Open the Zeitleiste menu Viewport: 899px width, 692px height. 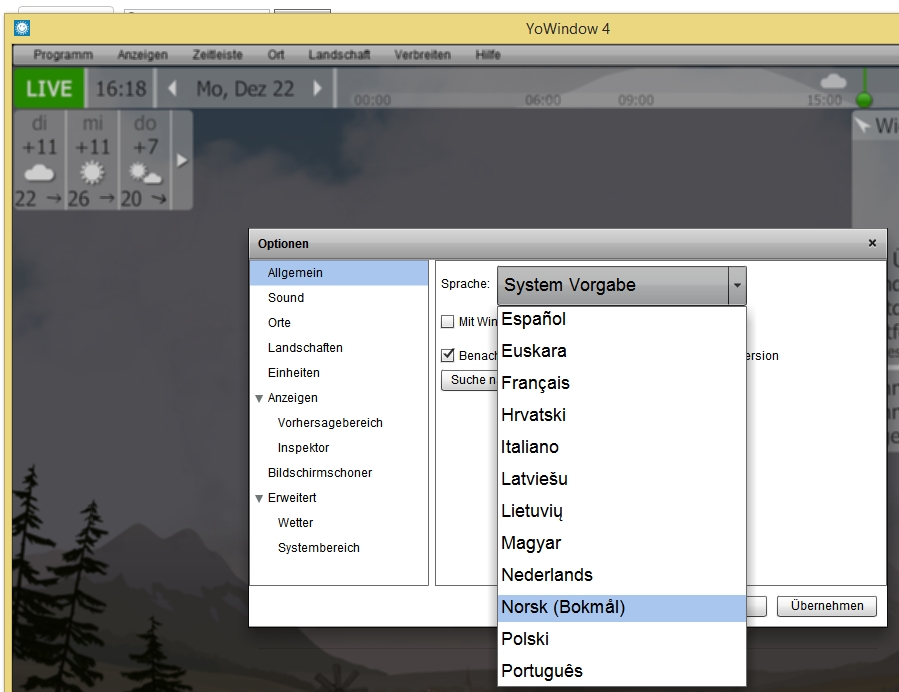coord(218,55)
